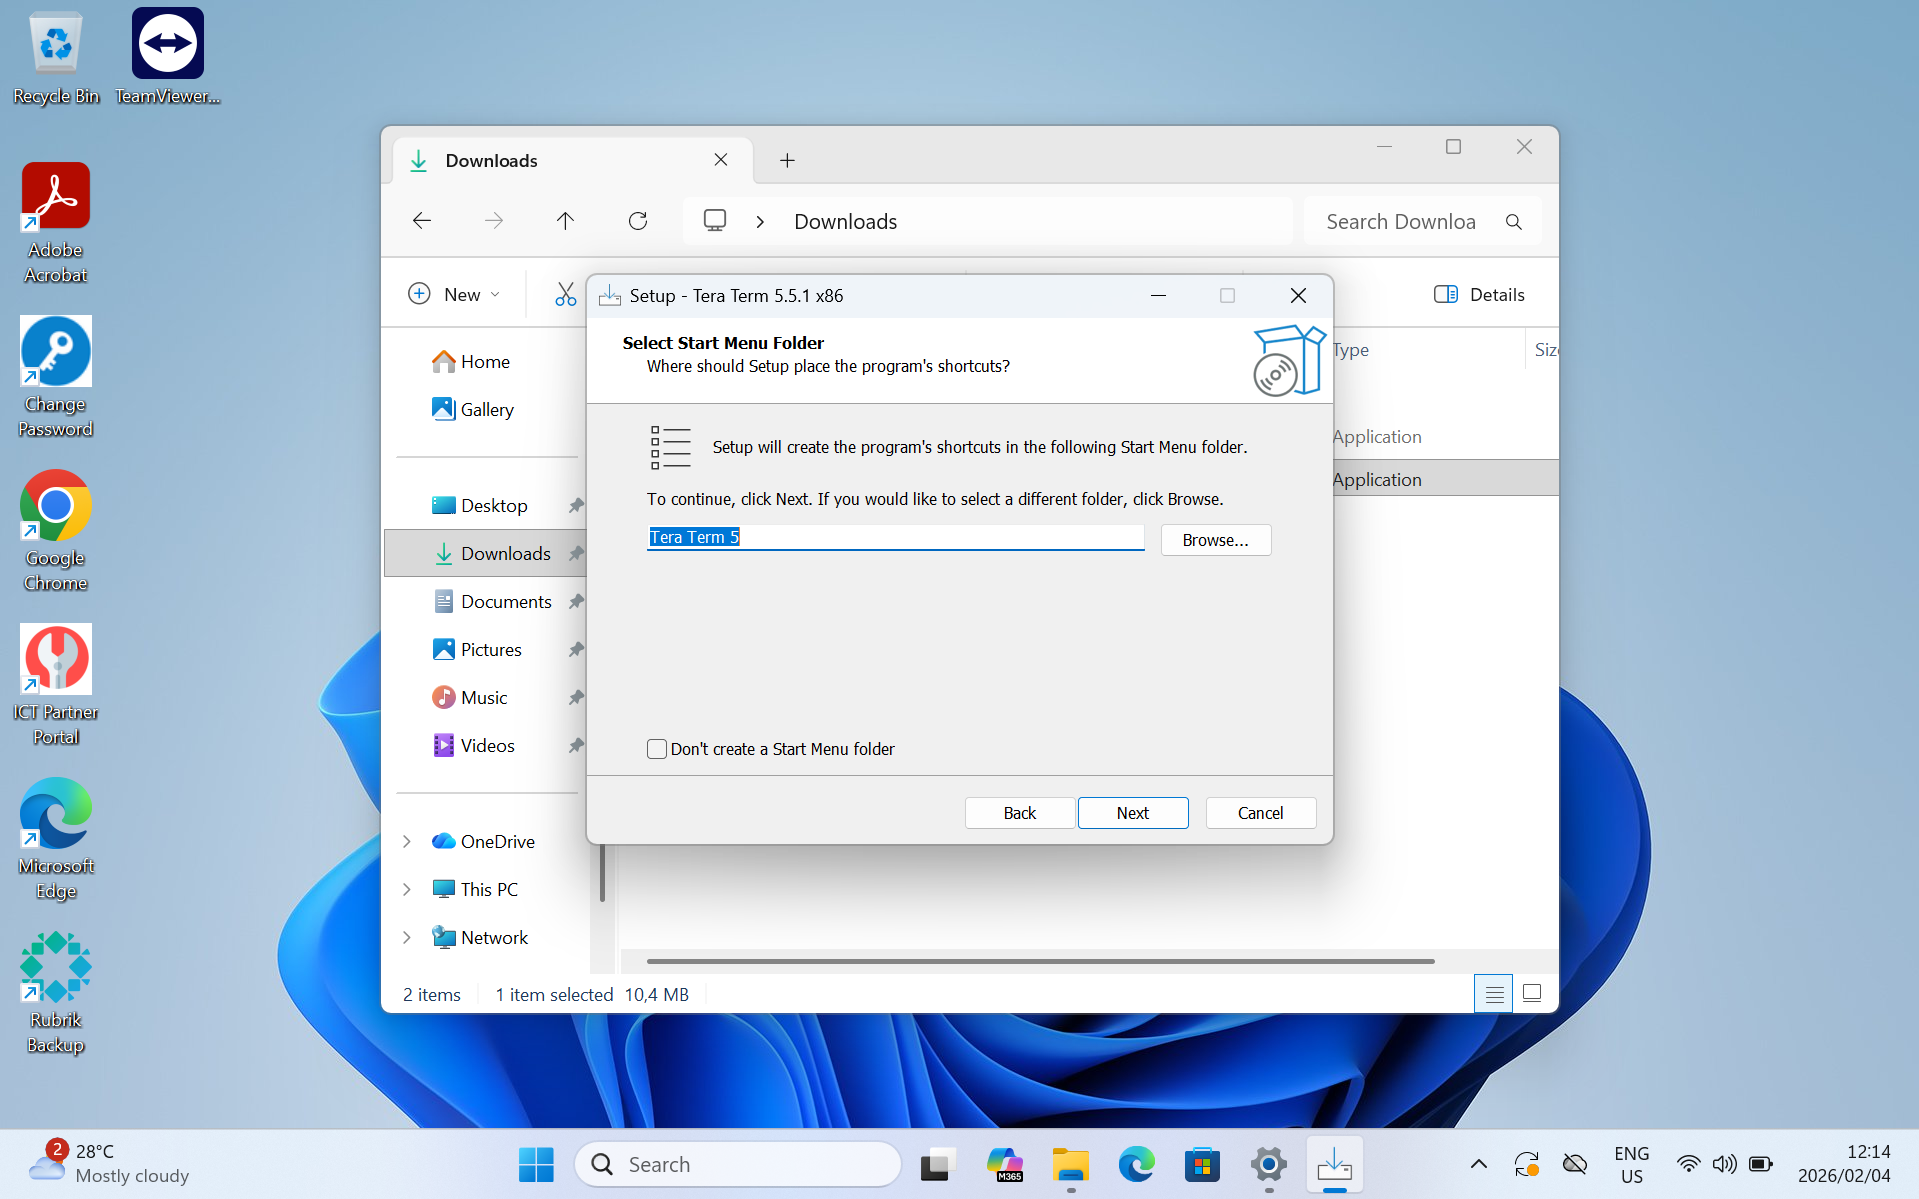Tick the Don't create a Start Menu folder checkbox
The width and height of the screenshot is (1919, 1199).
click(x=657, y=749)
